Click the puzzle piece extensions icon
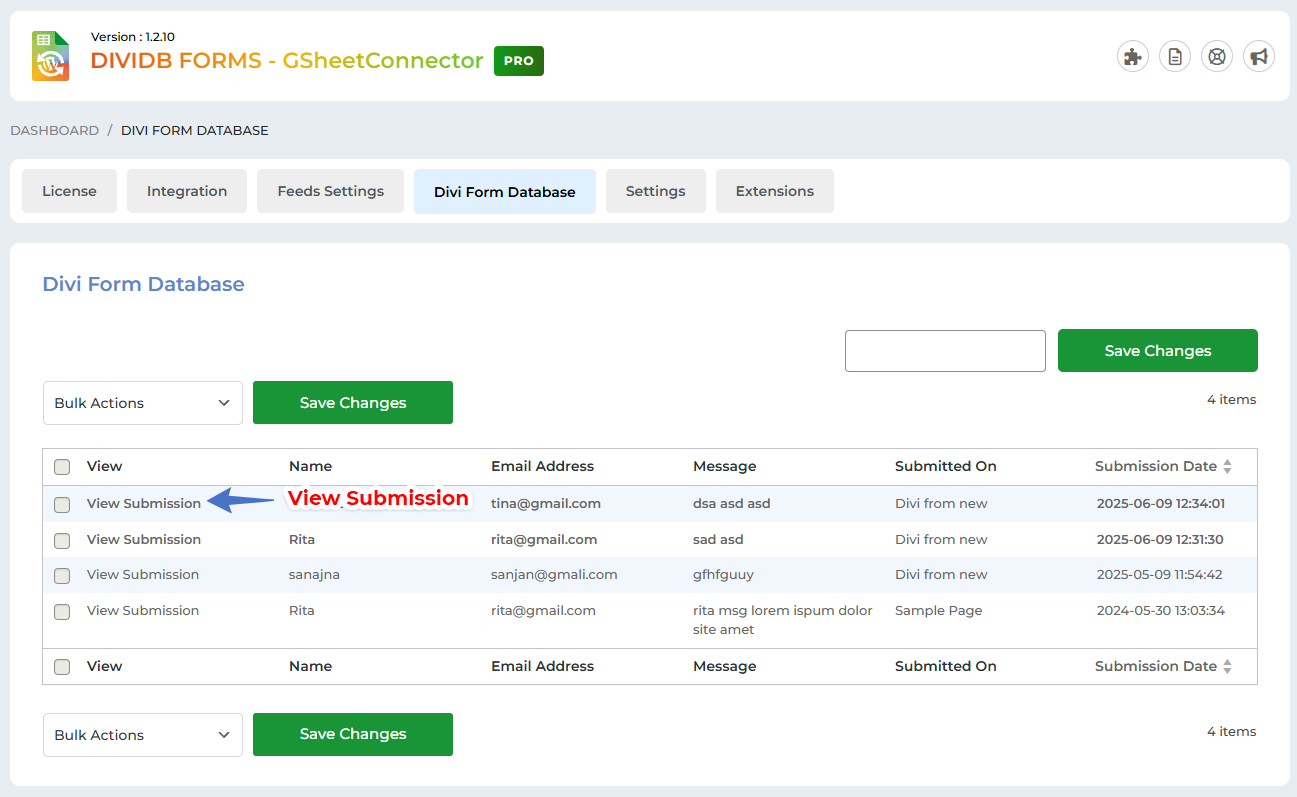Viewport: 1297px width, 797px height. [1133, 57]
